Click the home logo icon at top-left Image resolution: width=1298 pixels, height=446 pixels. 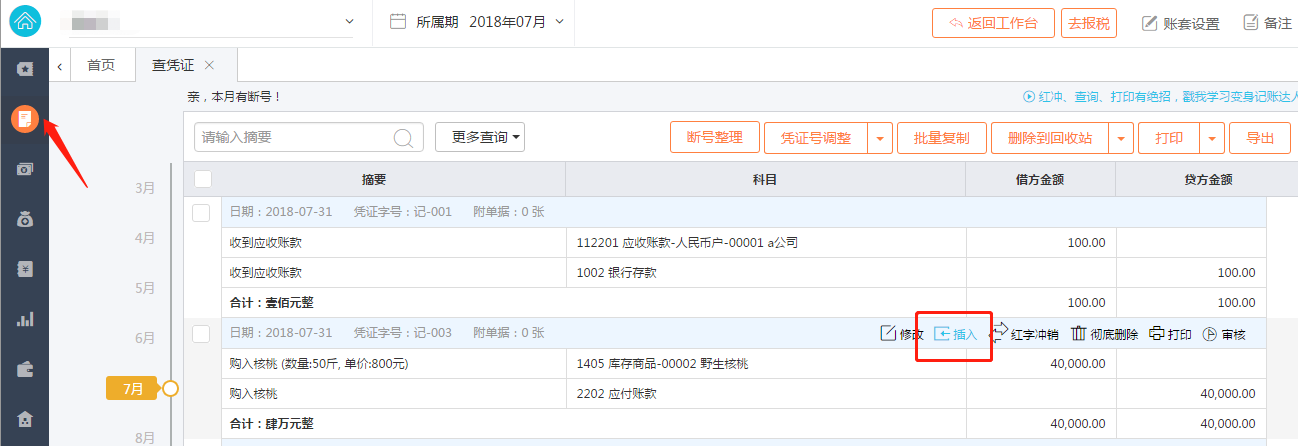[x=24, y=20]
